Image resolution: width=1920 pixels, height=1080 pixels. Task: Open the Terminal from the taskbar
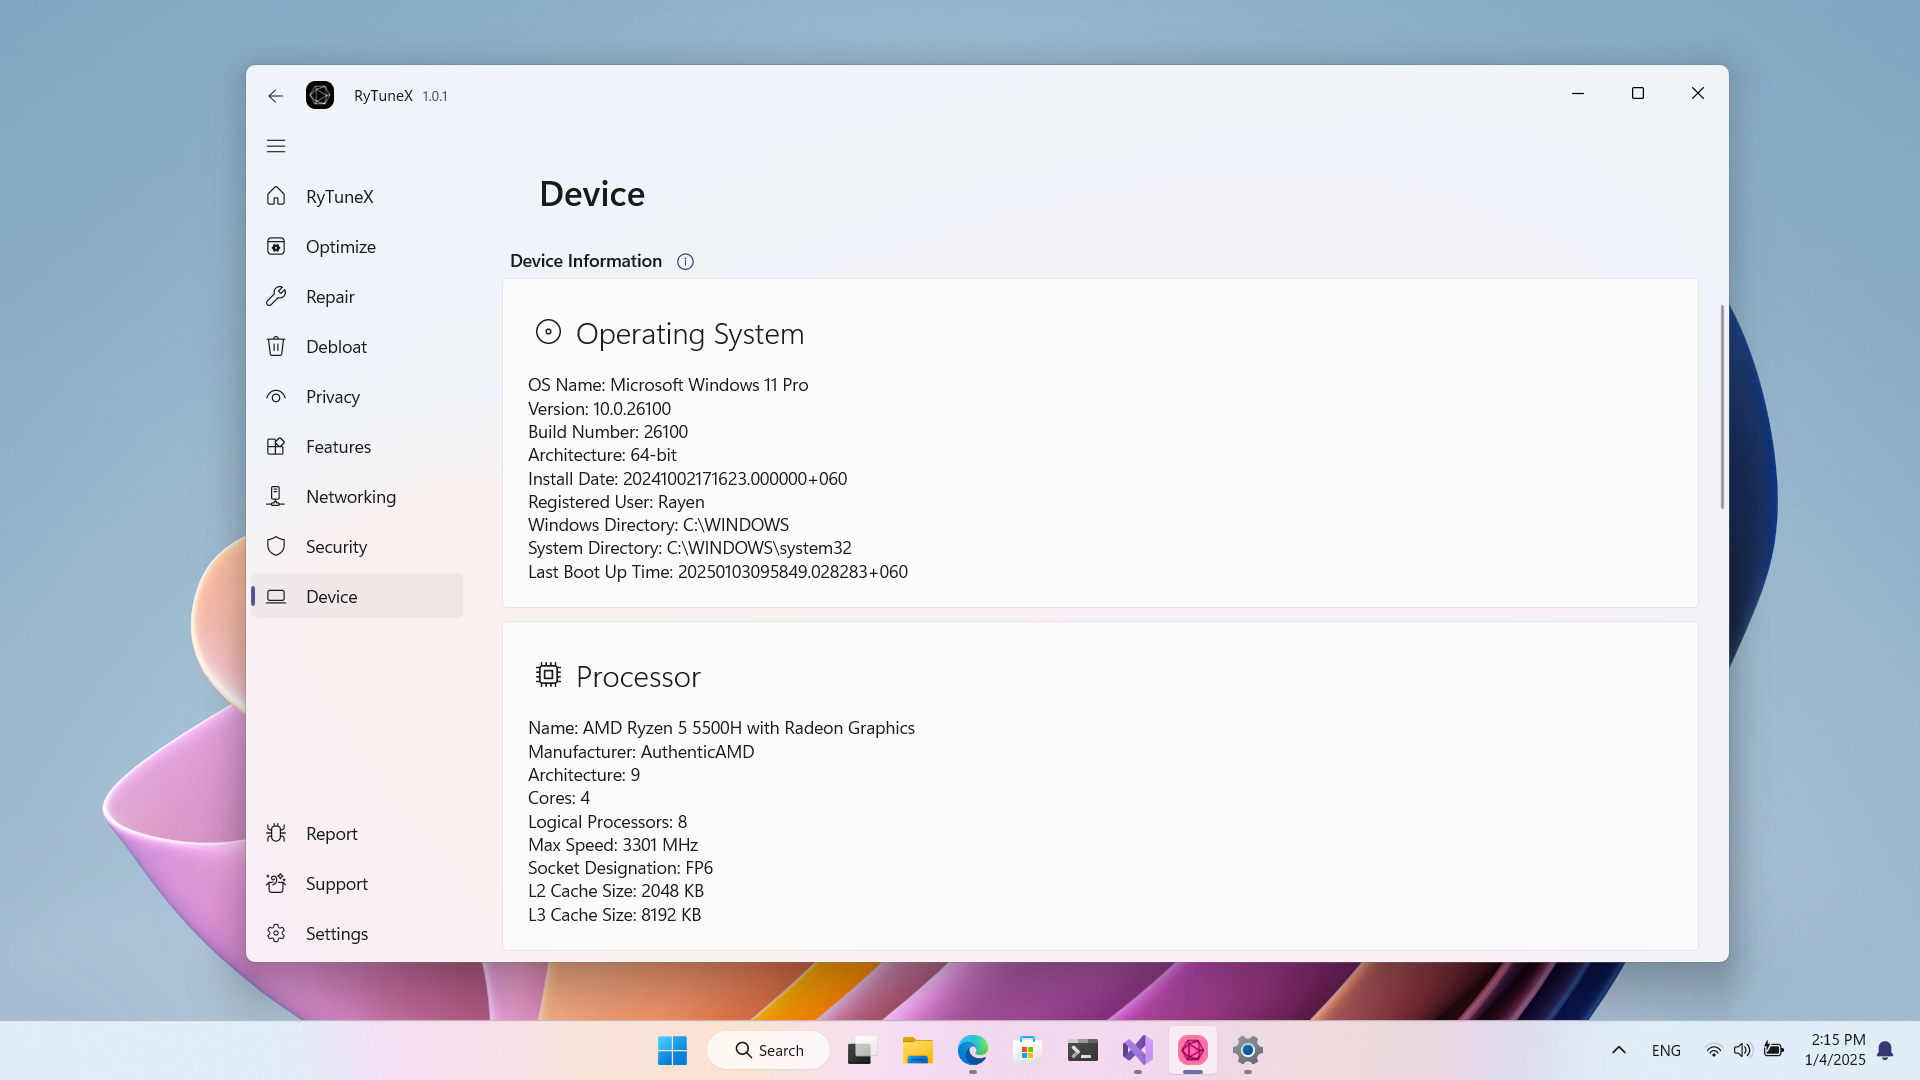pyautogui.click(x=1083, y=1050)
